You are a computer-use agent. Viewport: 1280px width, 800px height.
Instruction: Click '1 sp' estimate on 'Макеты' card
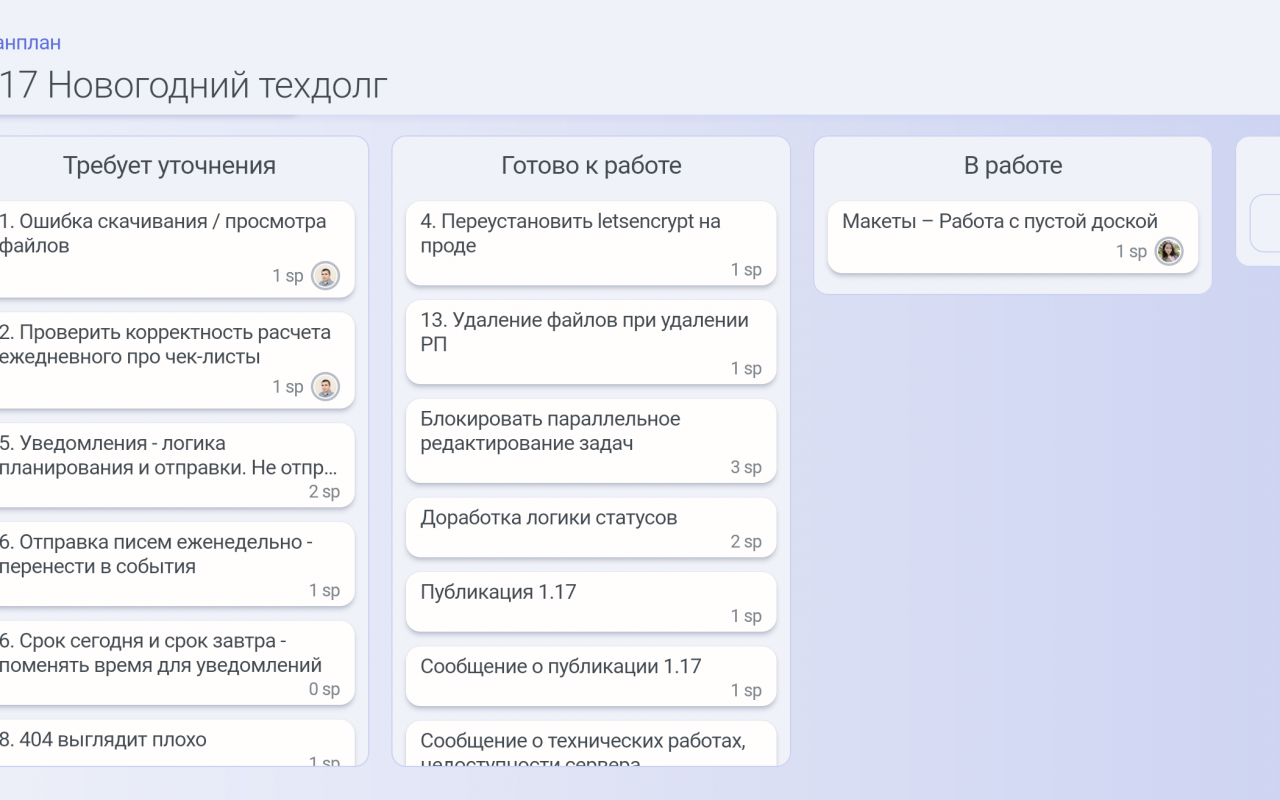[1132, 252]
